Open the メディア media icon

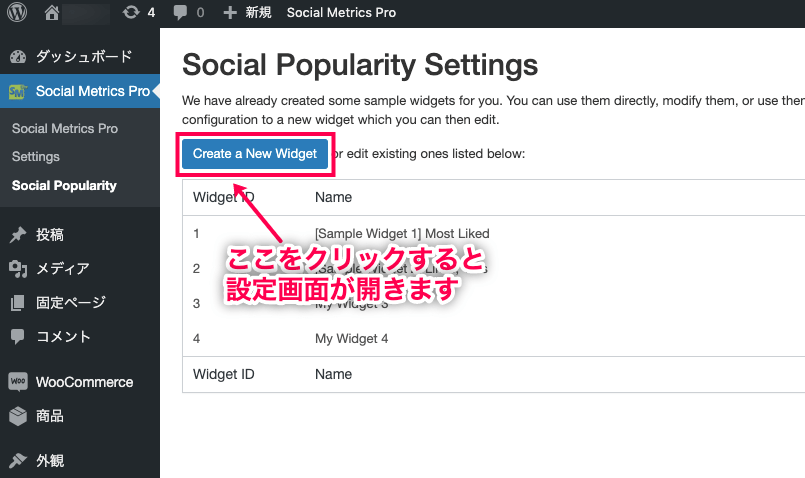[17, 268]
